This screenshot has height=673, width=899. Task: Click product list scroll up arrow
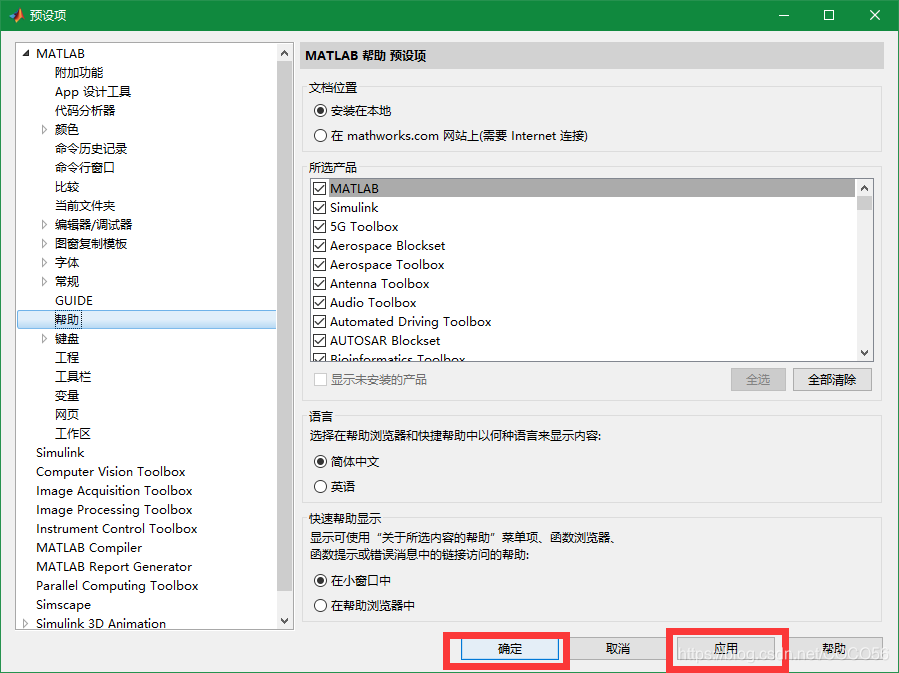click(865, 188)
